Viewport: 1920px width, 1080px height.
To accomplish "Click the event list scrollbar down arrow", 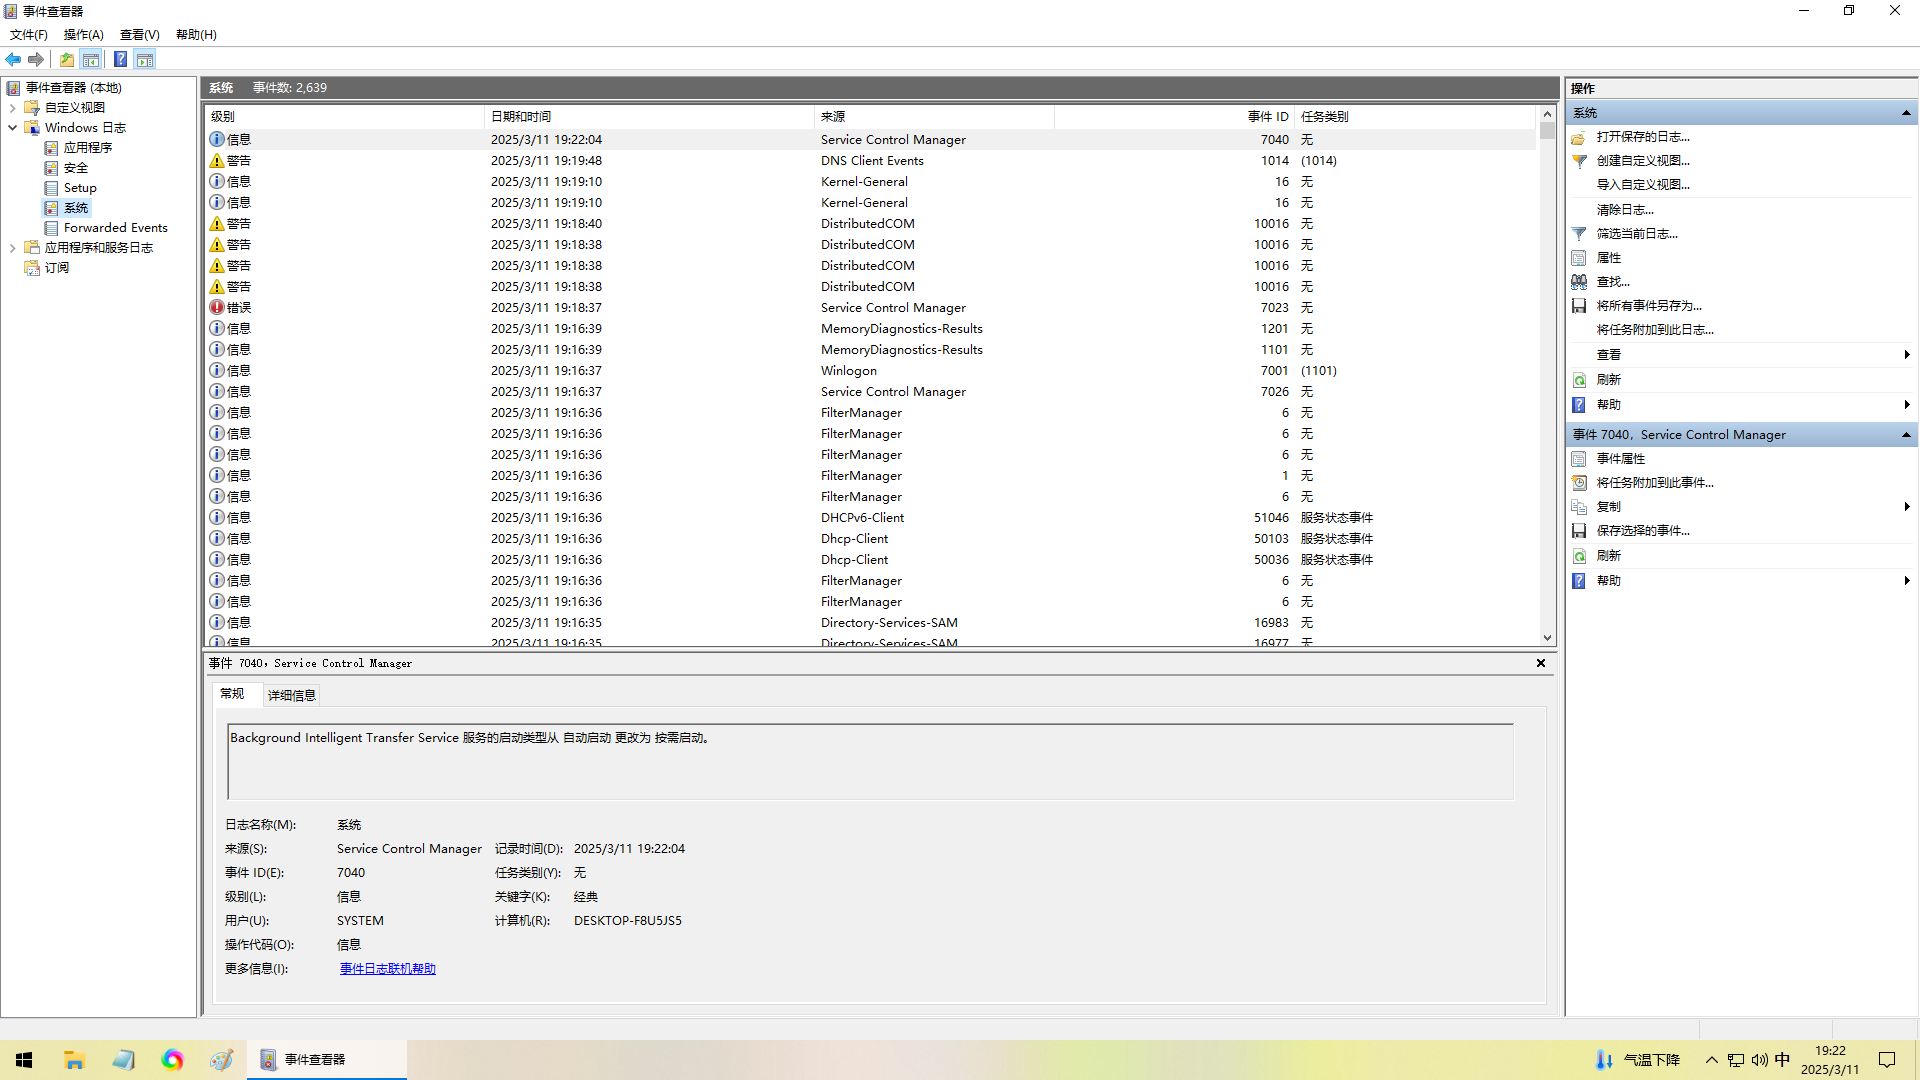I will [1547, 638].
